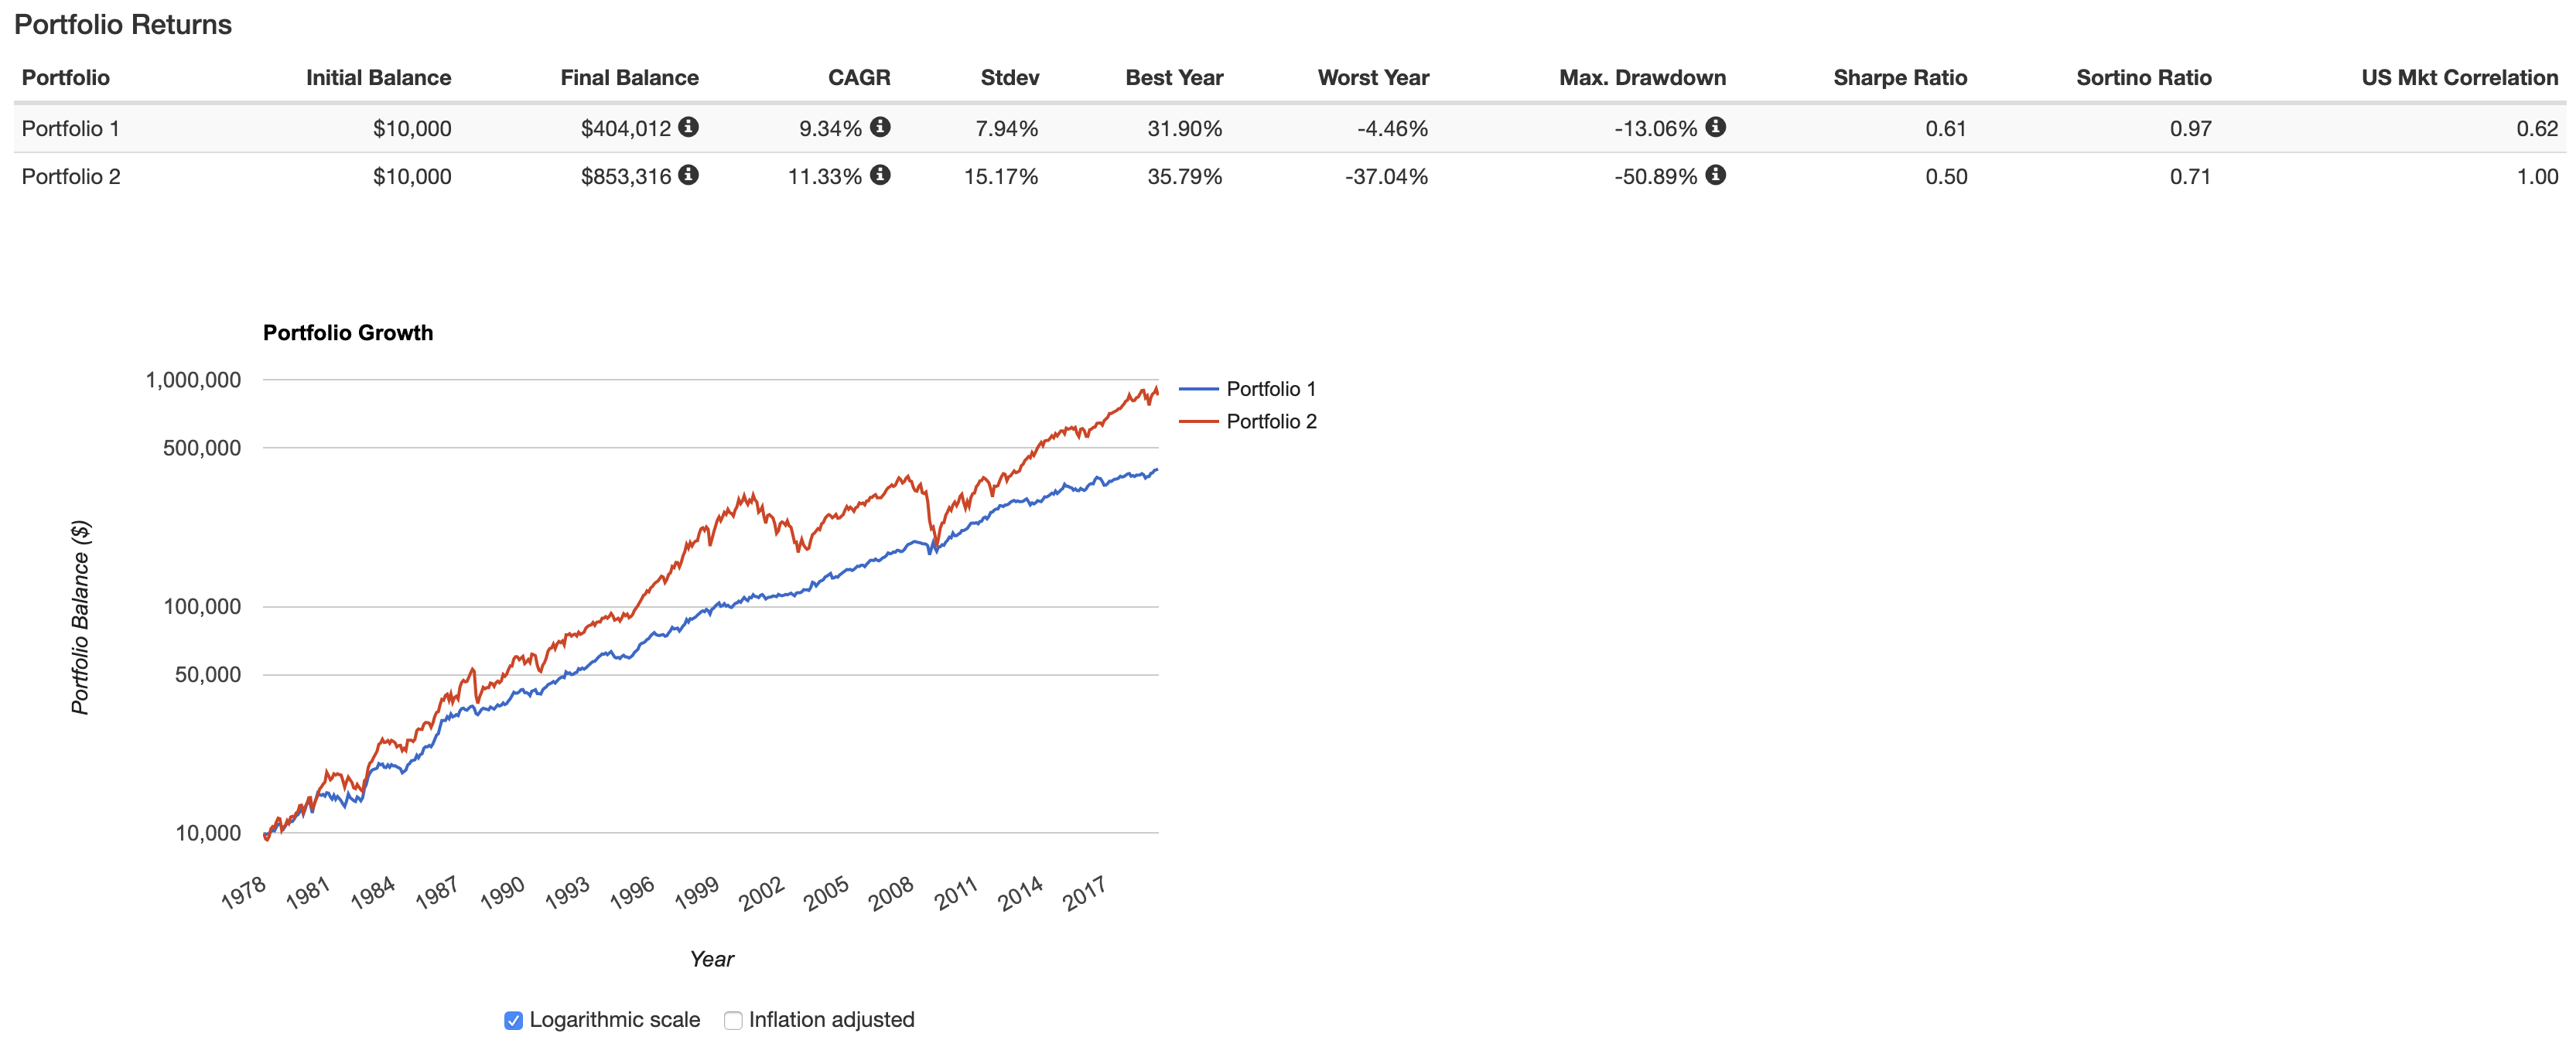Click the Final Balance column header
The height and width of the screenshot is (1047, 2576).
pyautogui.click(x=629, y=78)
